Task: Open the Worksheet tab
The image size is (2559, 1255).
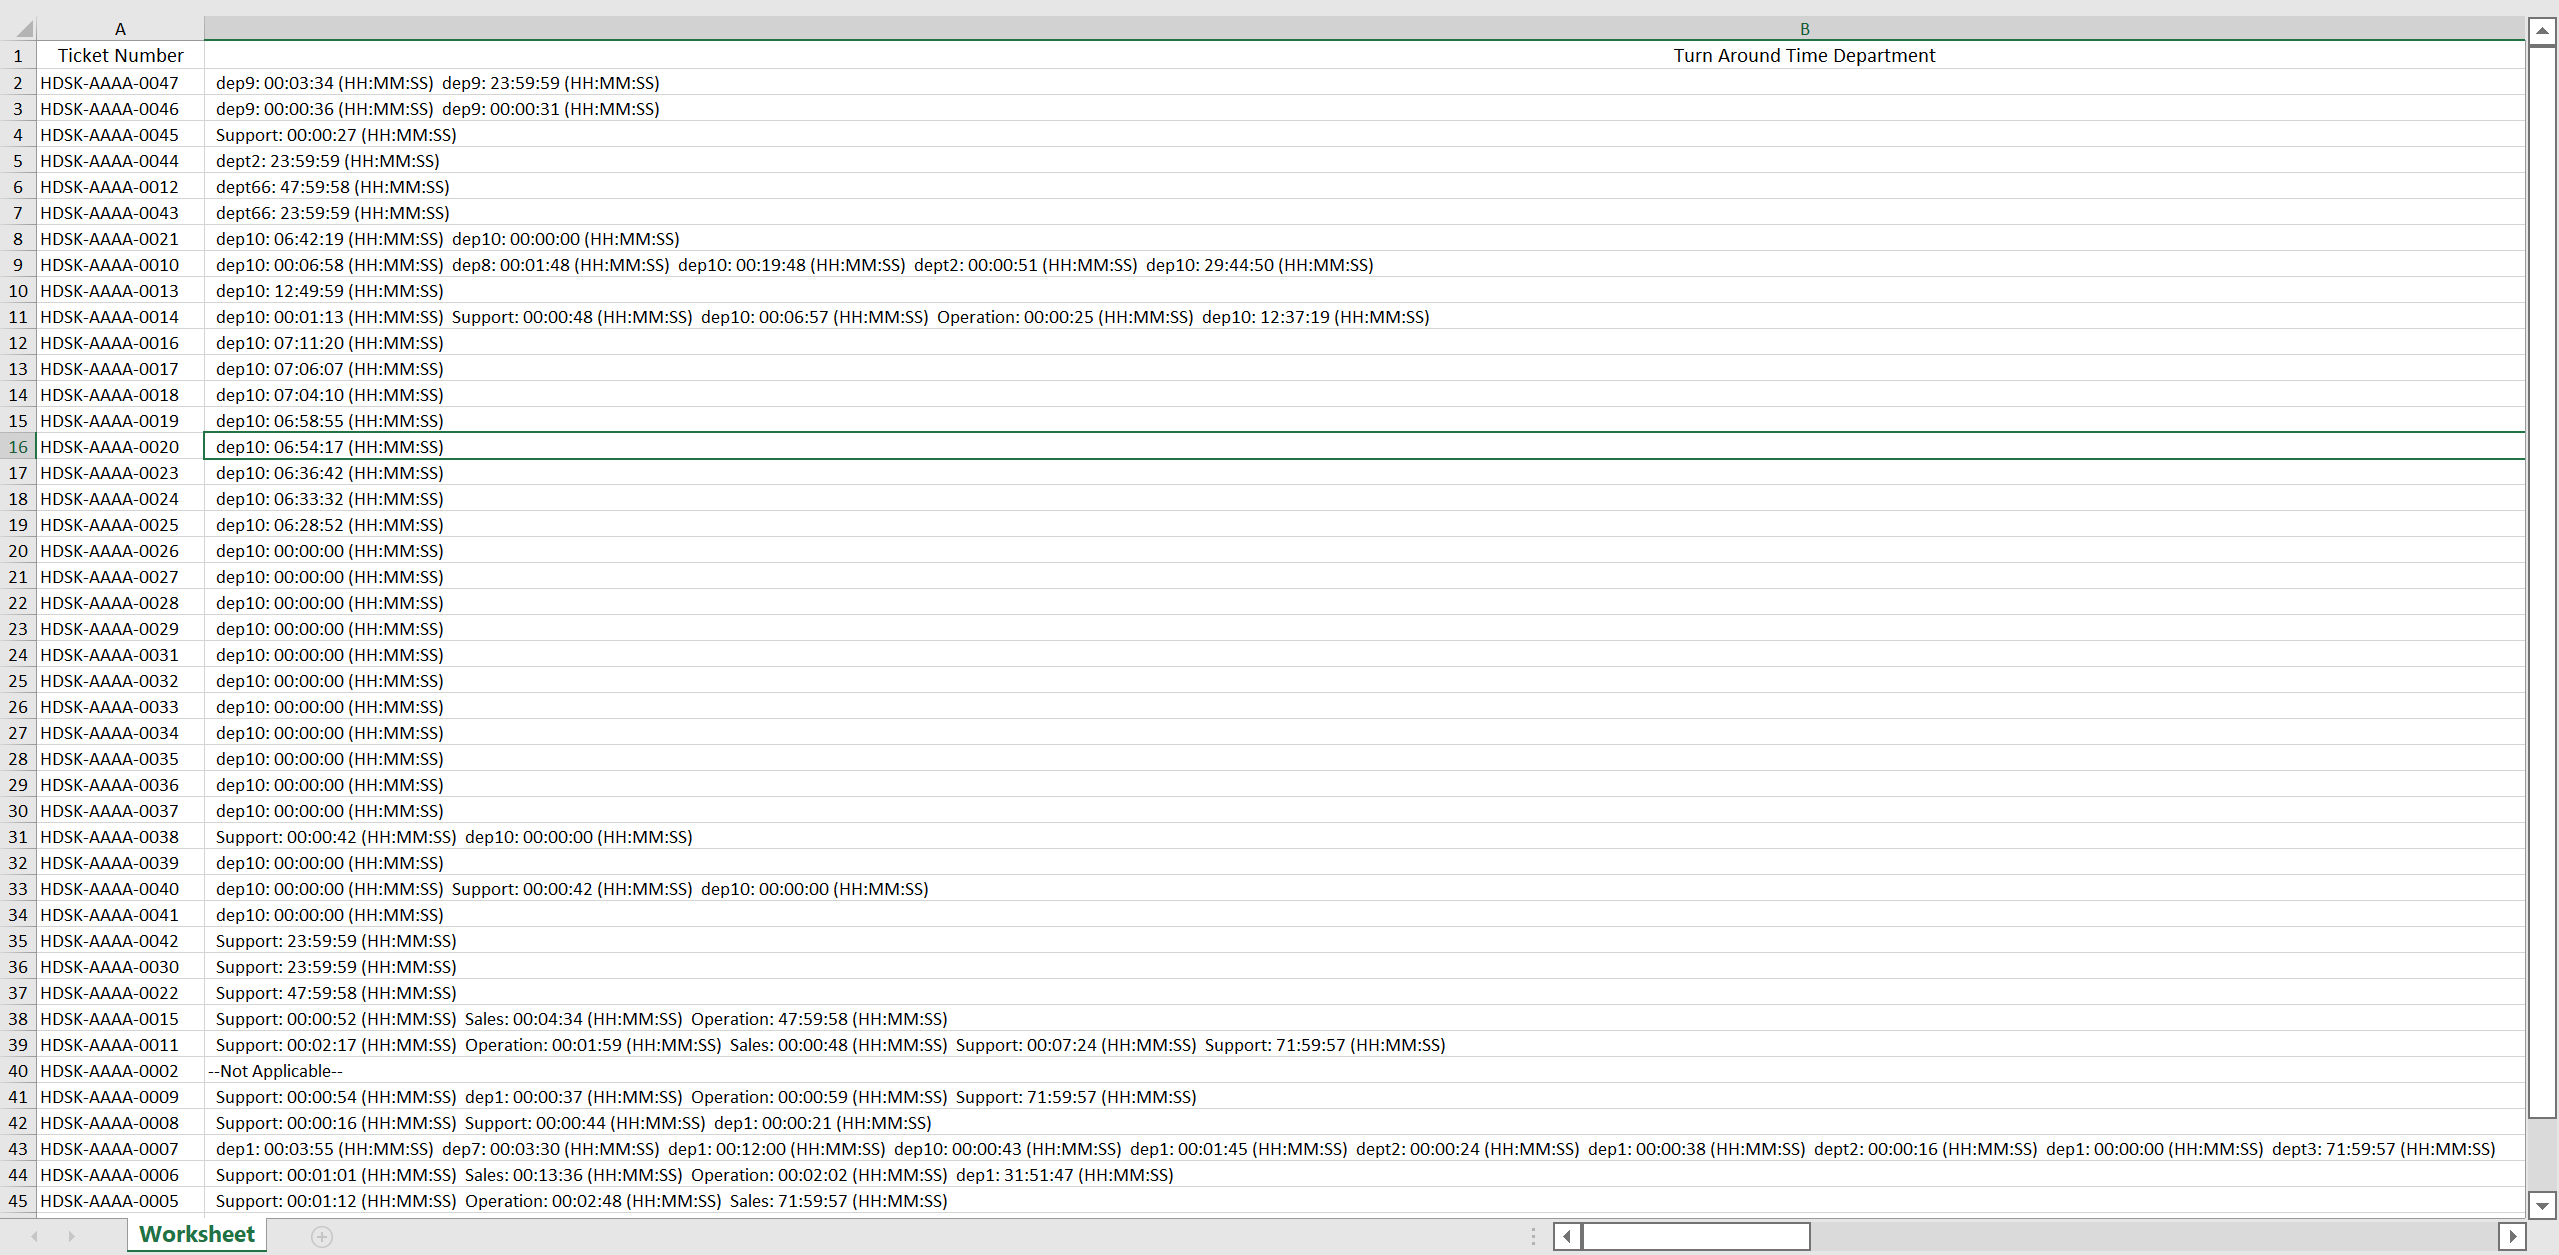Action: point(197,1235)
